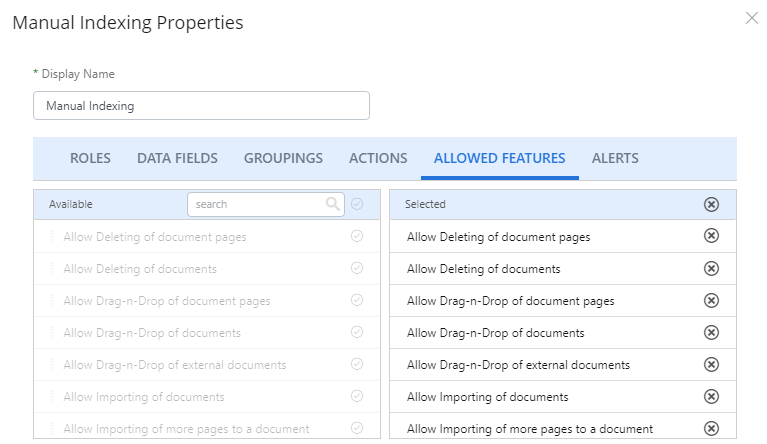Check available 'Allow Drag-n-Drop of documents' checkmark
This screenshot has width=767, height=444.
[357, 332]
